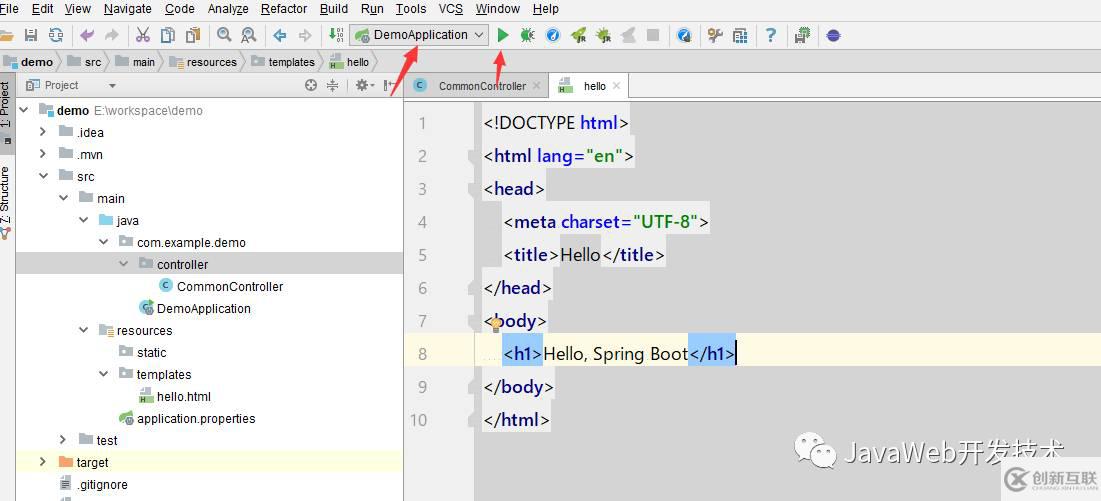Navigate back with the left arrow icon
1101x501 pixels.
pos(280,35)
